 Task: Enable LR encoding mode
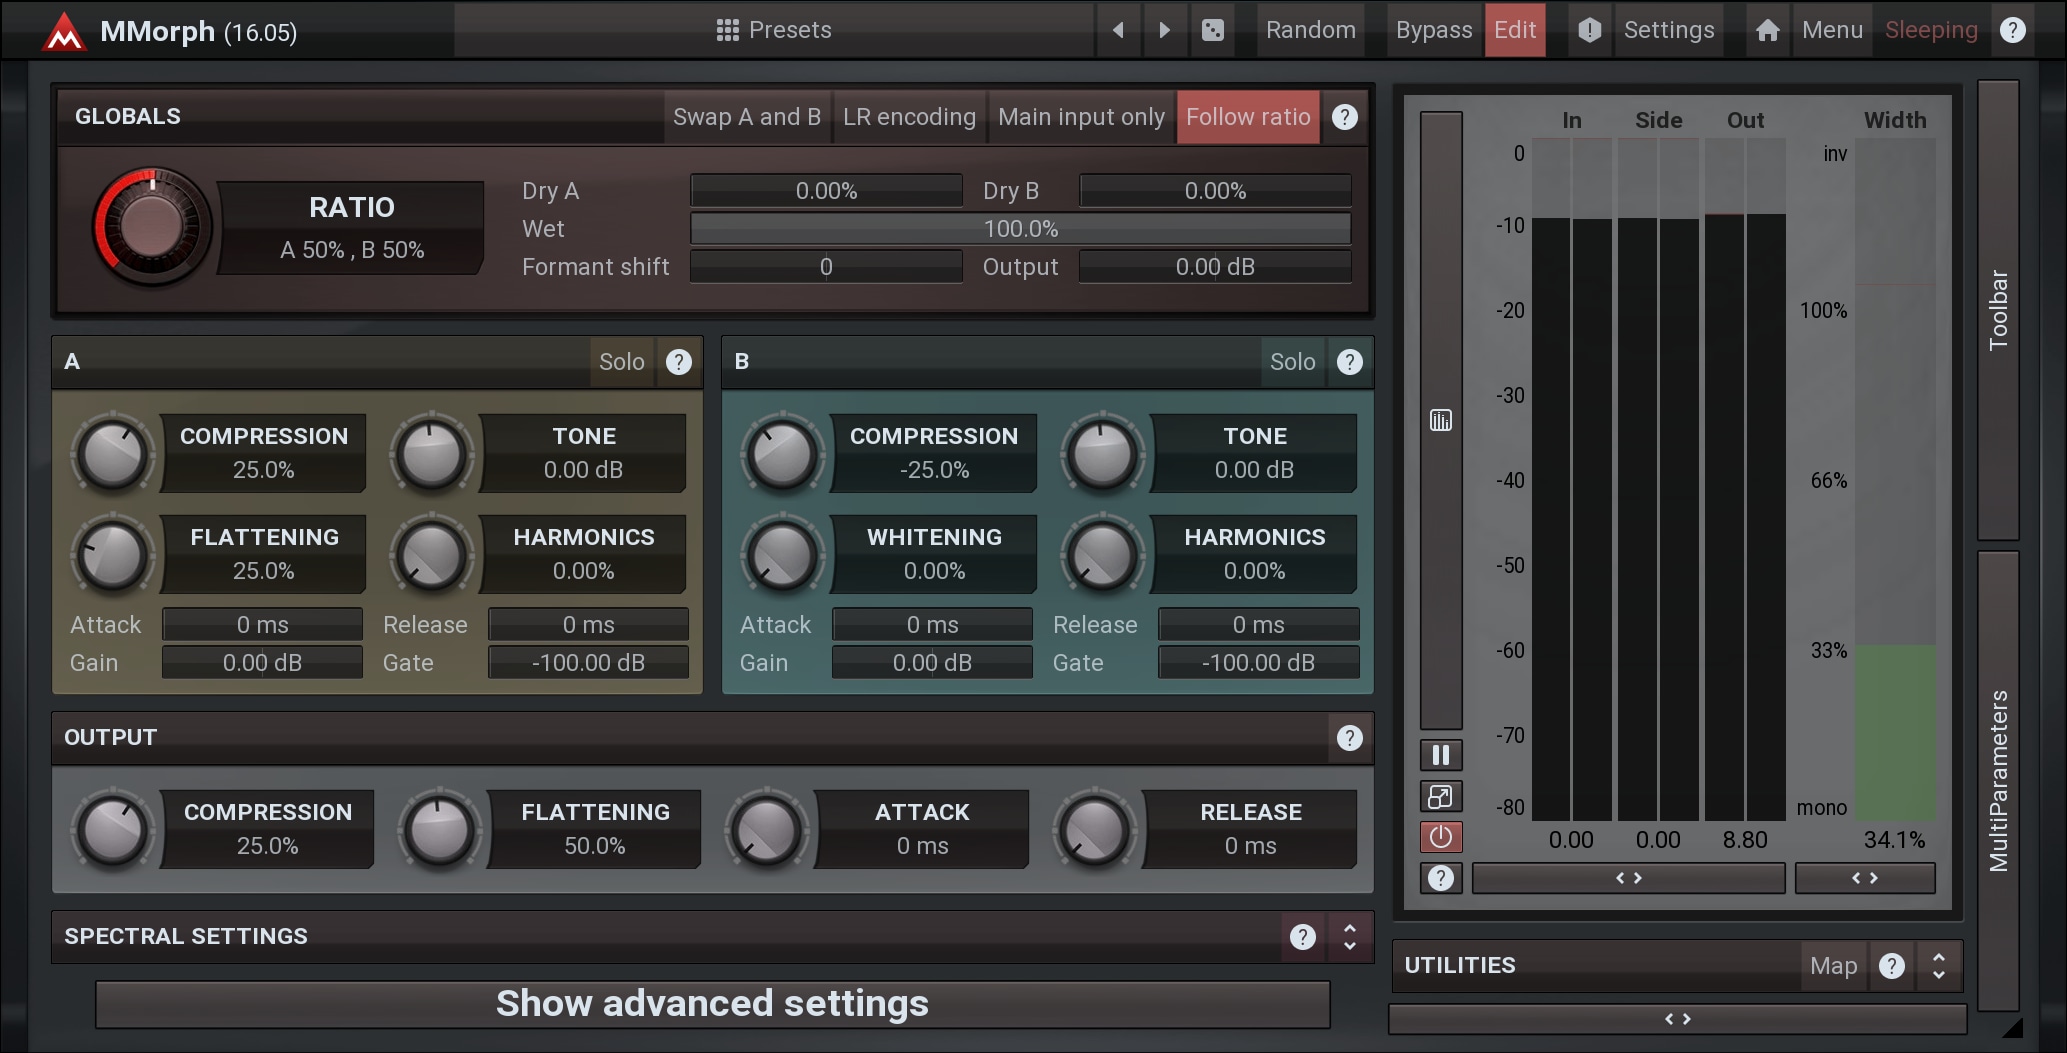pos(909,117)
